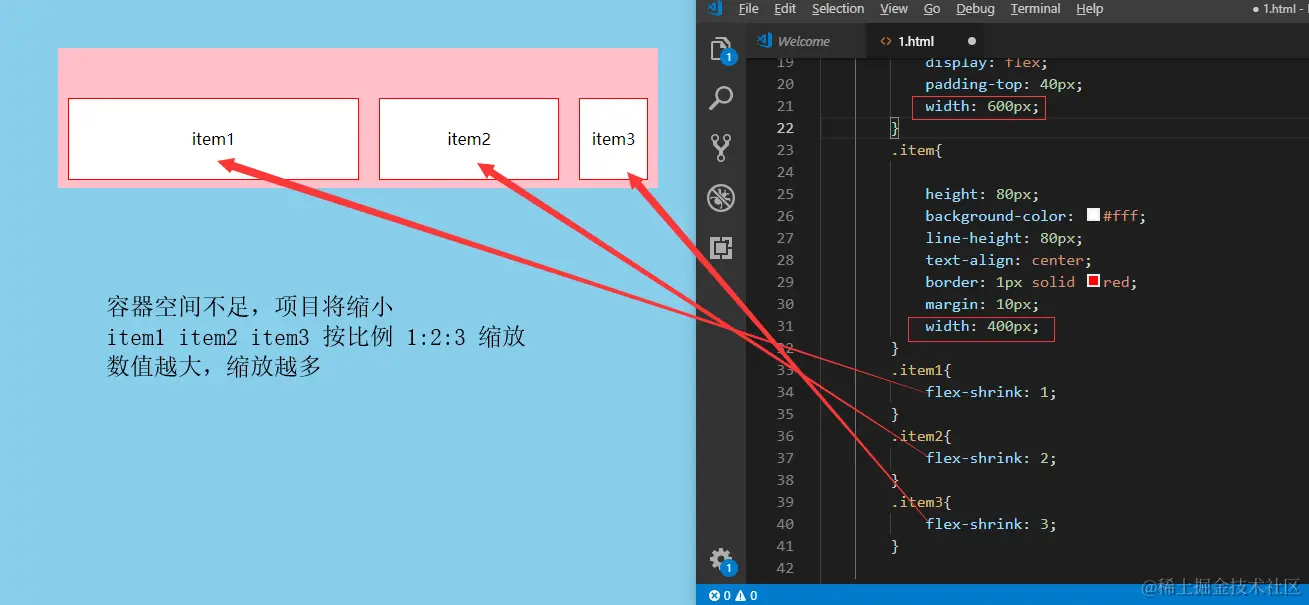The width and height of the screenshot is (1309, 605).
Task: Click the white #fff color swatch
Action: coord(1093,215)
